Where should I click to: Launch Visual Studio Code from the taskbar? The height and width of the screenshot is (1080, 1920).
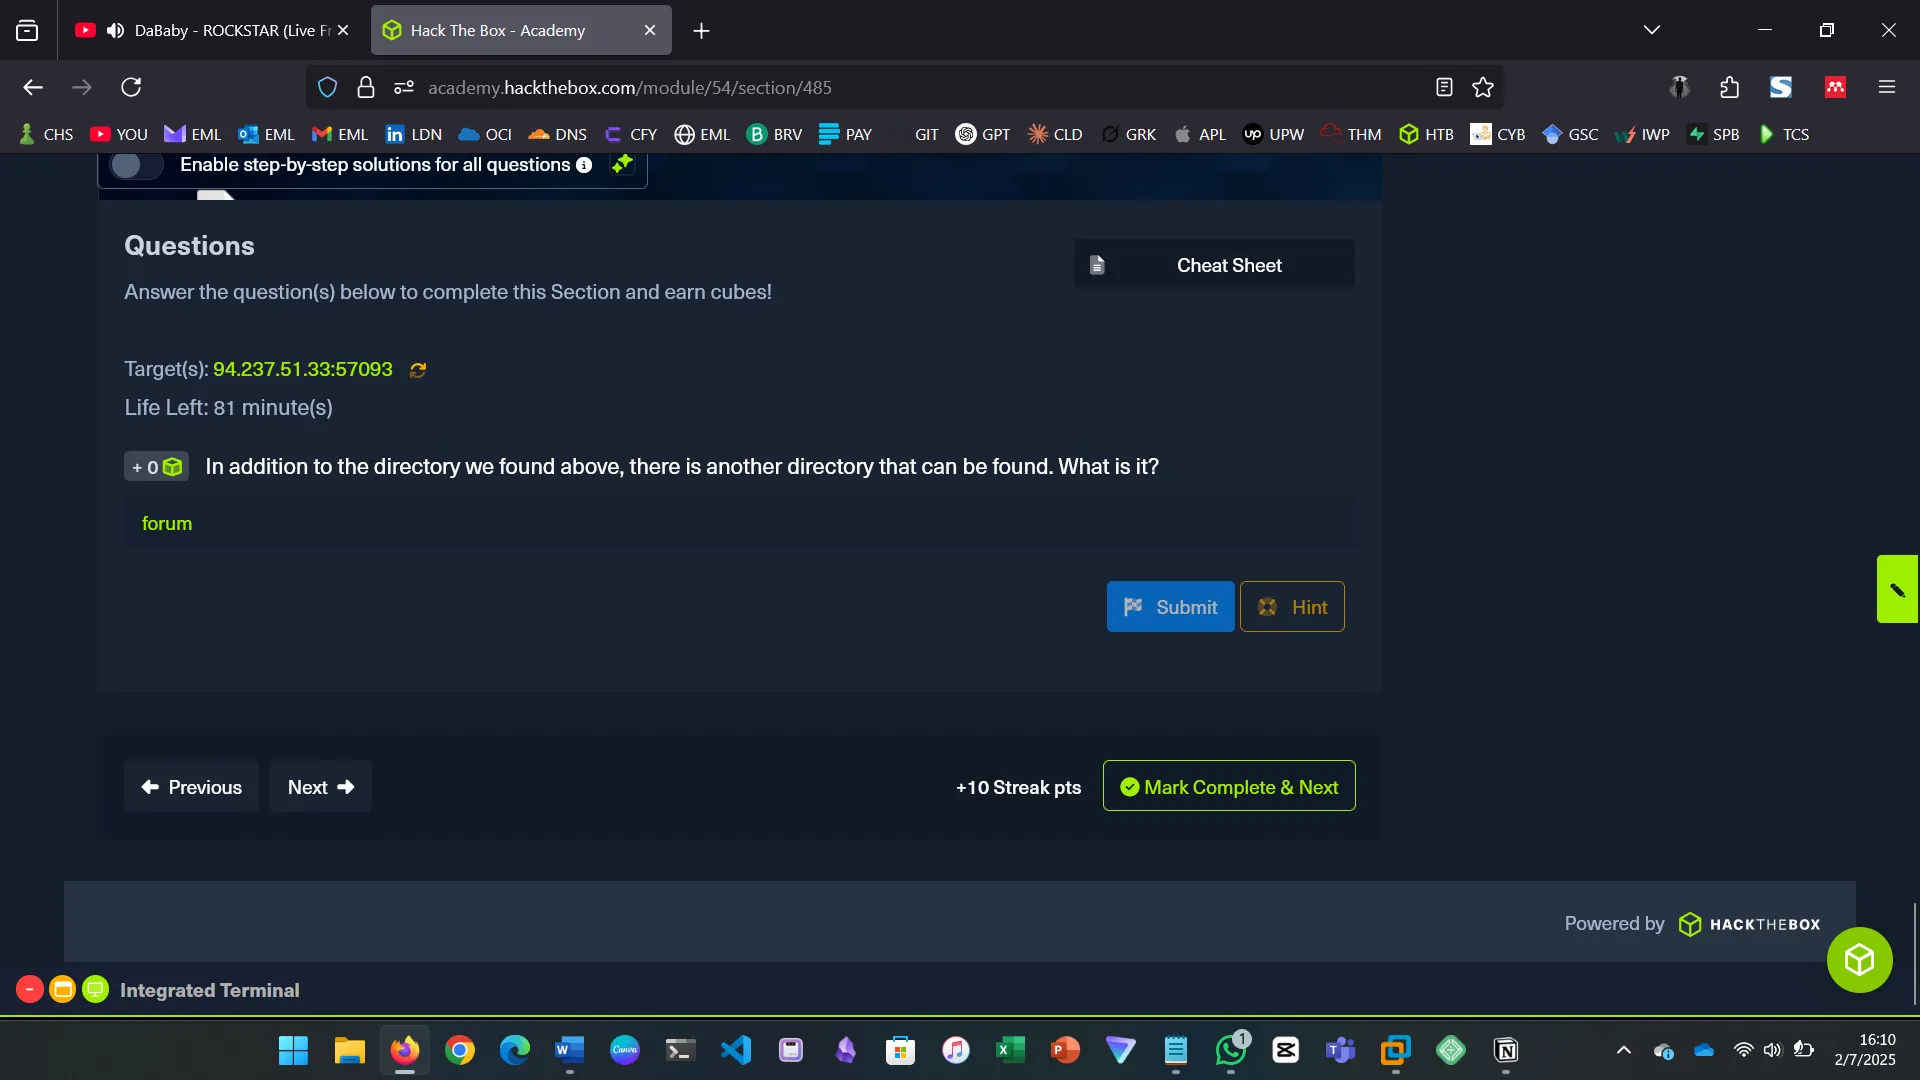click(735, 1050)
